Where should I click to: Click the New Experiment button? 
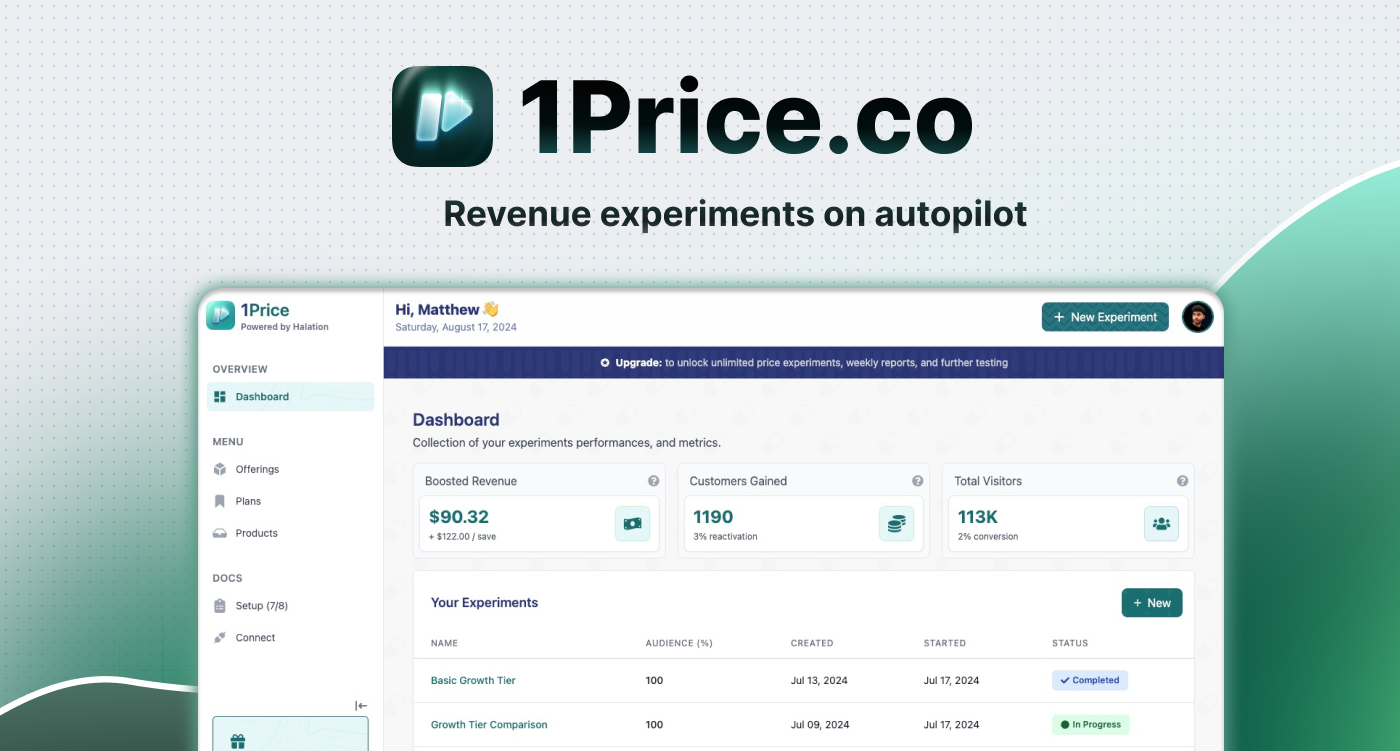click(x=1105, y=317)
